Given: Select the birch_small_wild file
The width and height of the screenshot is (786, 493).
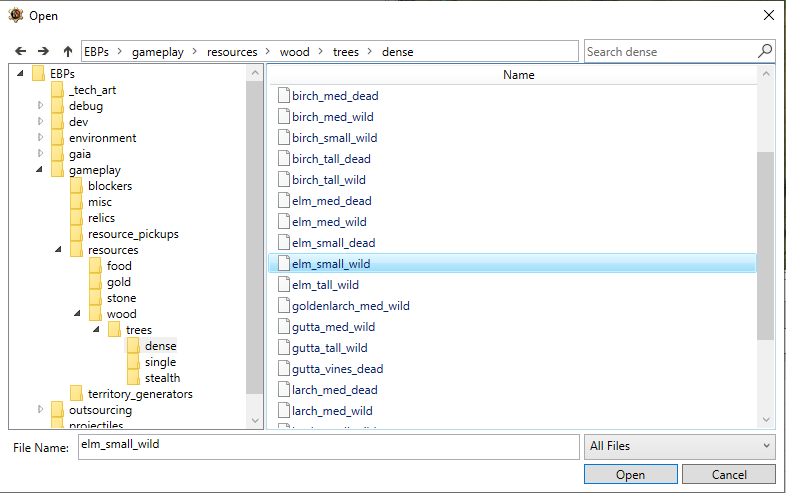Looking at the screenshot, I should point(335,137).
